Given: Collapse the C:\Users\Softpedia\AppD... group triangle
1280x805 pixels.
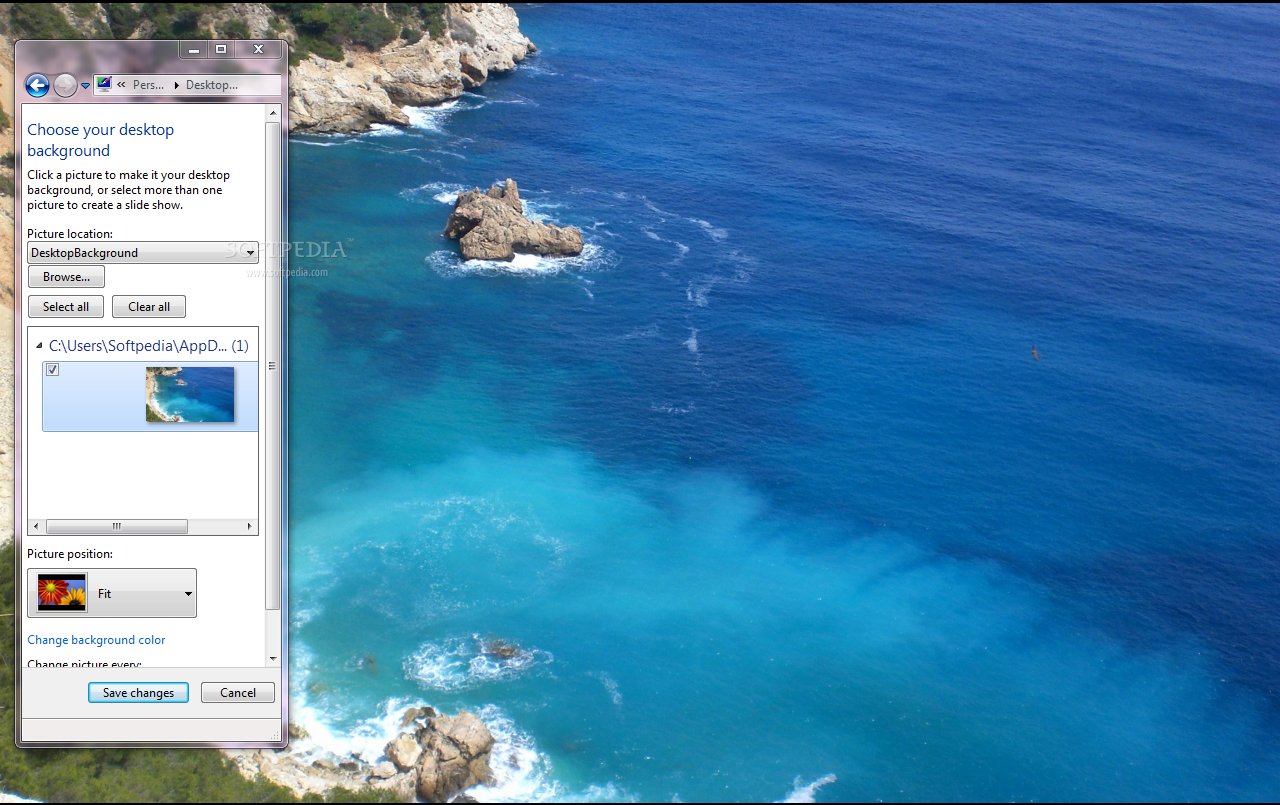Looking at the screenshot, I should [x=39, y=346].
